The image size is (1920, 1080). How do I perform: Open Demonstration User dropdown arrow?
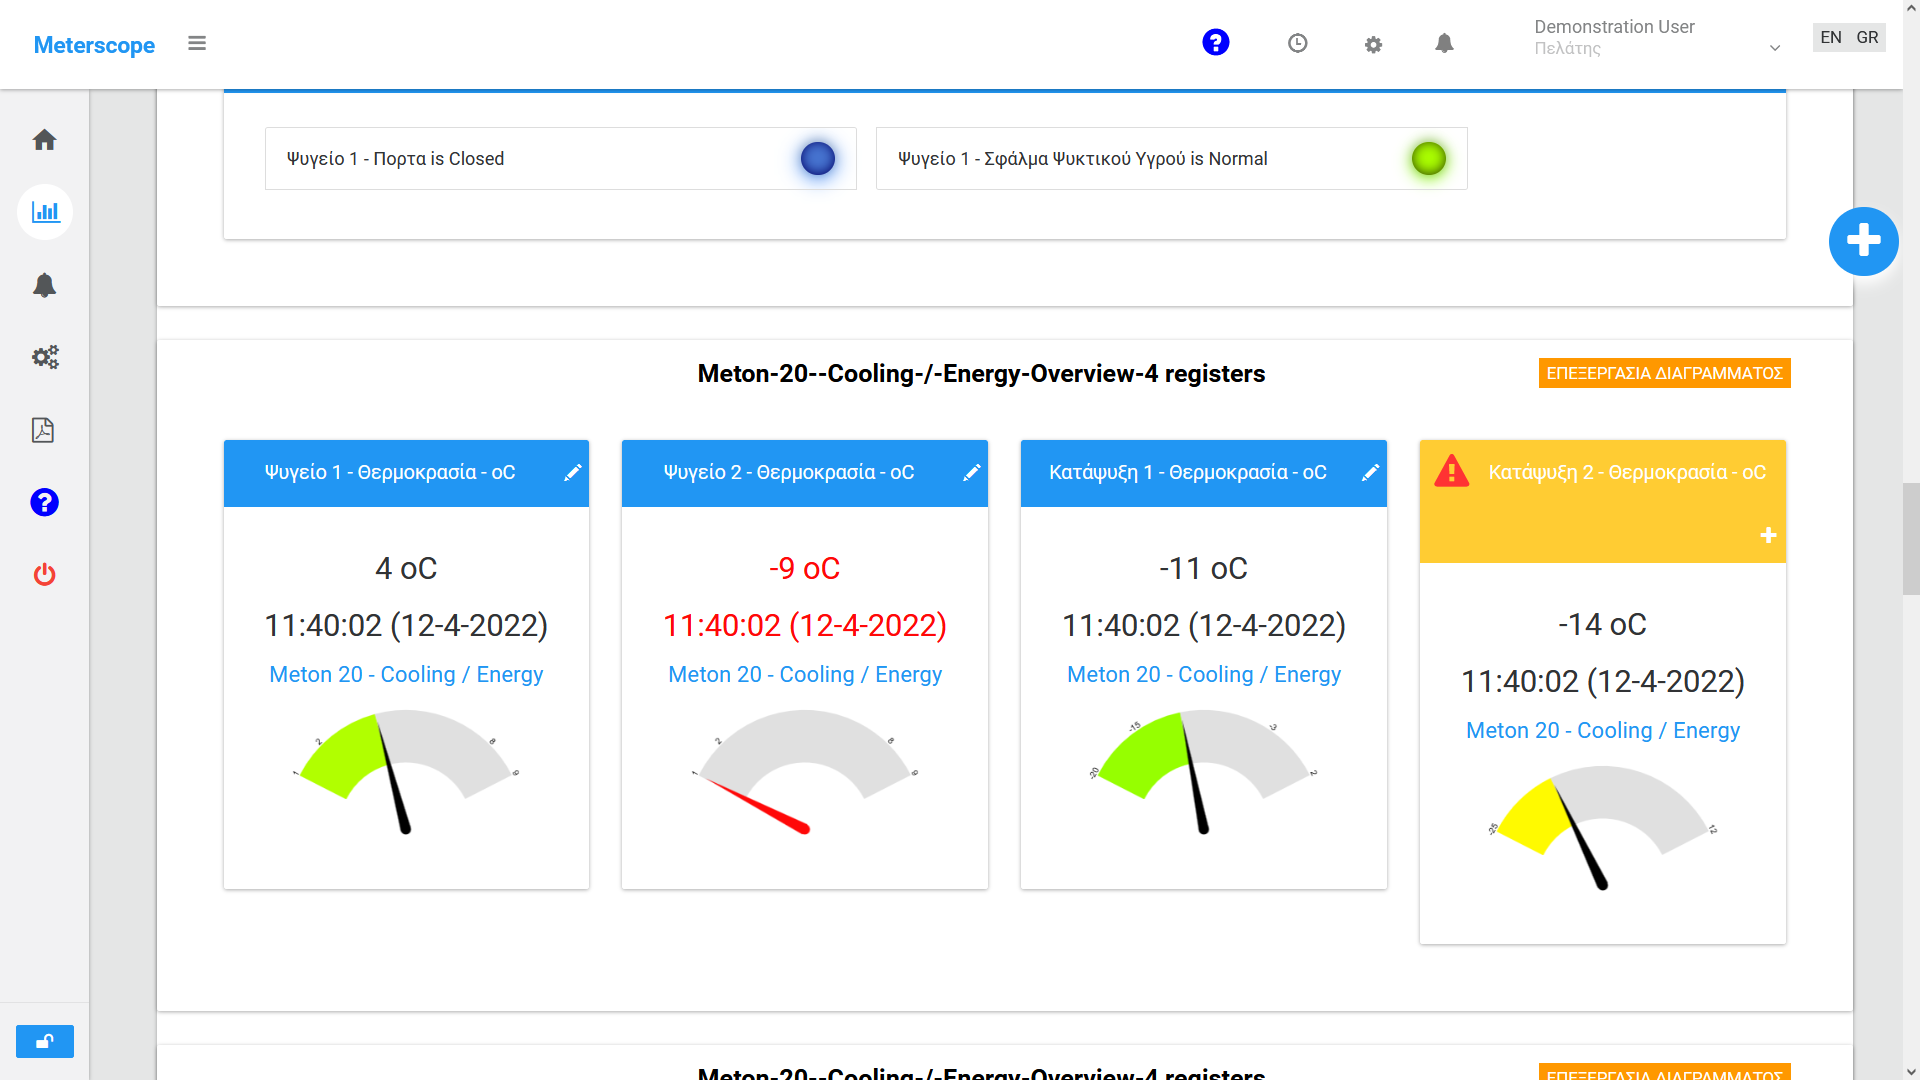tap(1775, 48)
